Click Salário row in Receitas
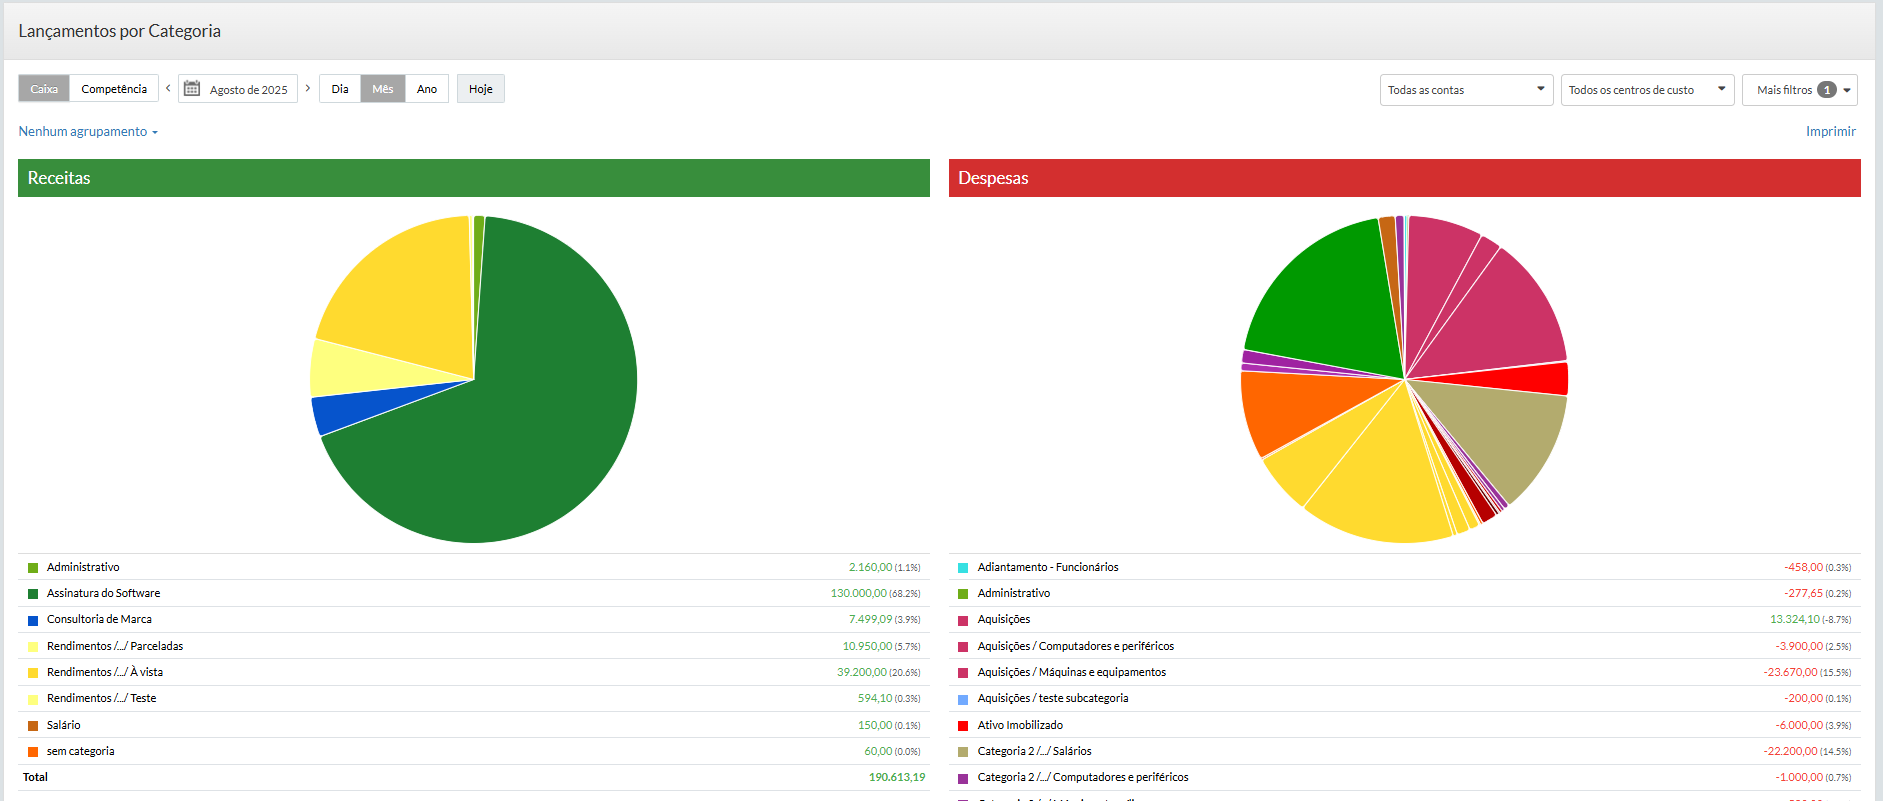 tap(474, 725)
